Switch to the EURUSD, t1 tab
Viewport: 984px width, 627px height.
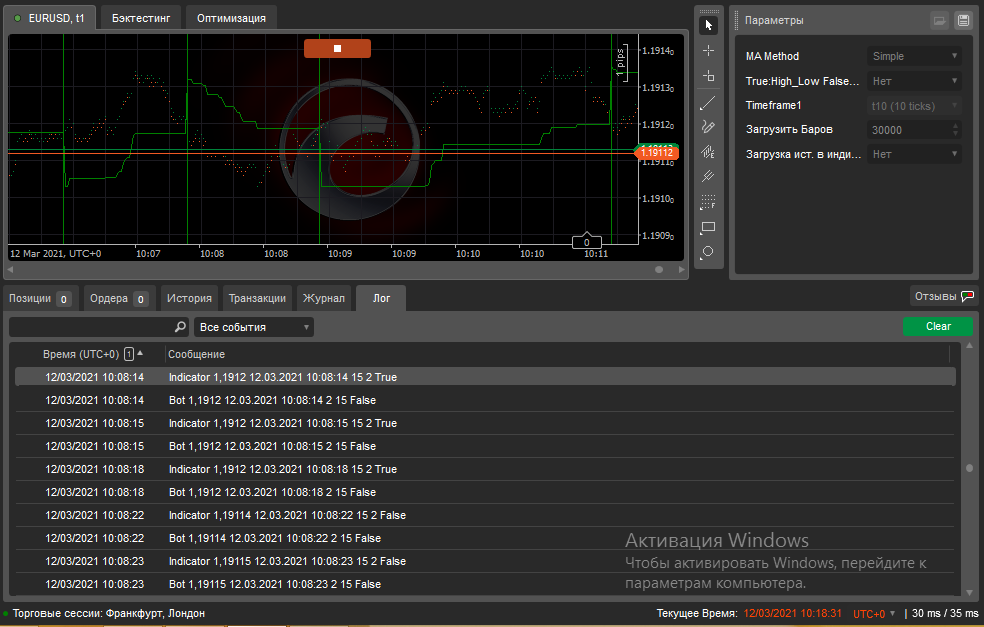click(50, 18)
